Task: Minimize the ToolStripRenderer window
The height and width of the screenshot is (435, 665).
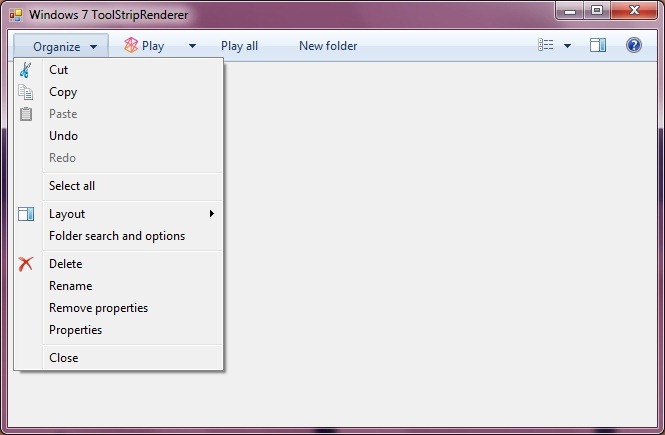Action: tap(570, 11)
